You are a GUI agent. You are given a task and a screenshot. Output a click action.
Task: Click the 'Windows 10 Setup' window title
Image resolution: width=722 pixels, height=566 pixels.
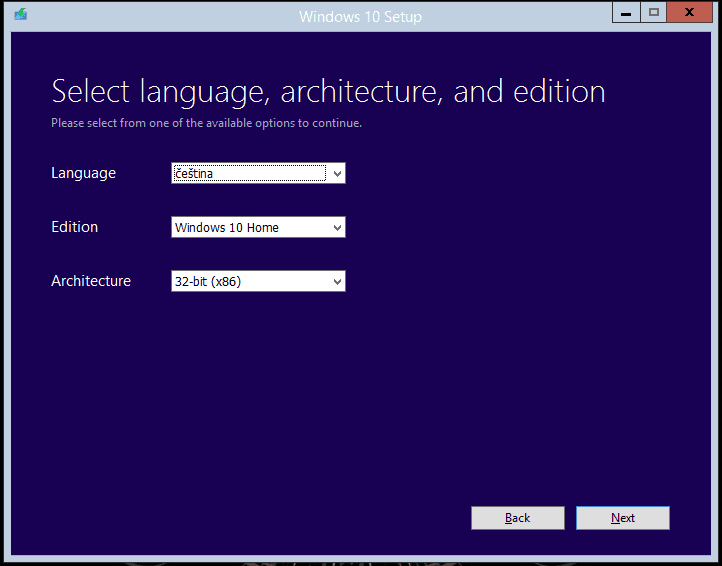tap(360, 17)
